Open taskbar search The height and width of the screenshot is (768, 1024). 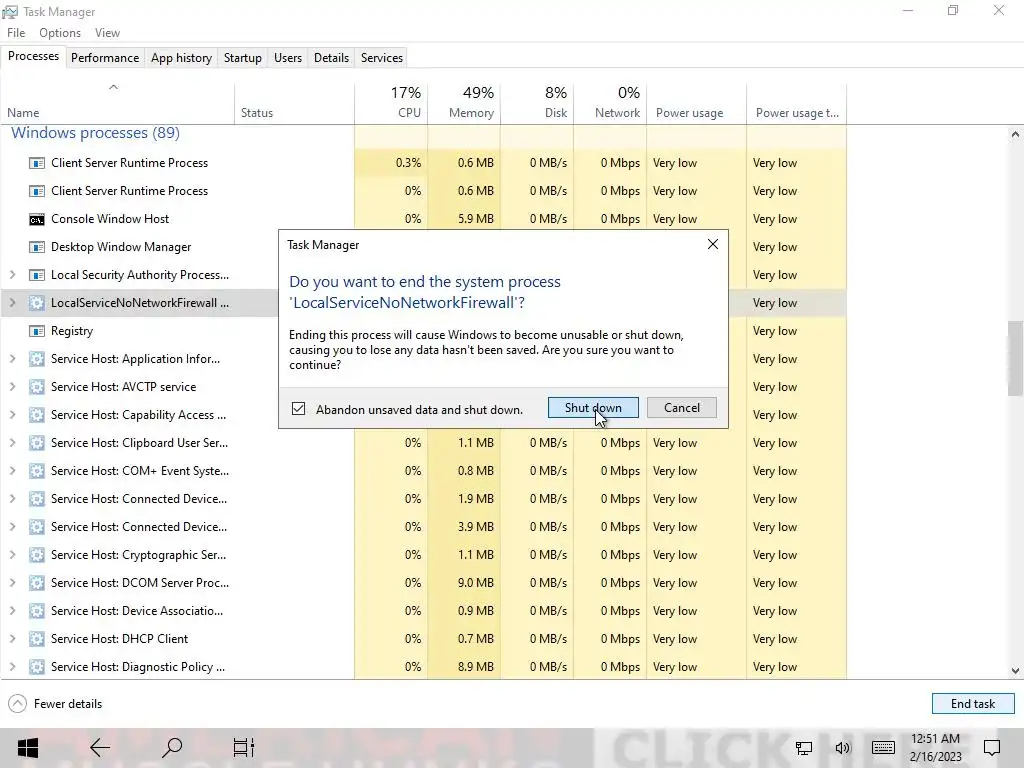point(172,748)
